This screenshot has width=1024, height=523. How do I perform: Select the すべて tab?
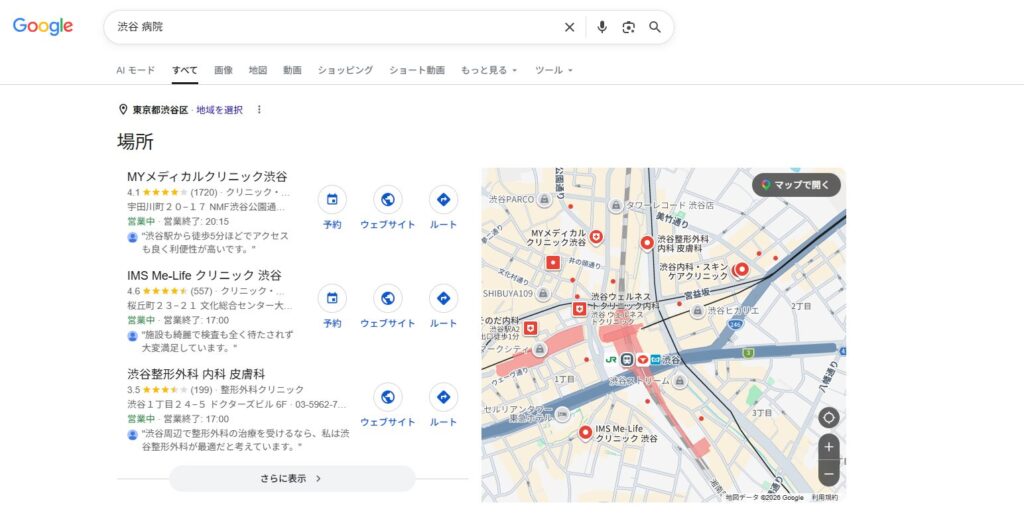pos(185,70)
